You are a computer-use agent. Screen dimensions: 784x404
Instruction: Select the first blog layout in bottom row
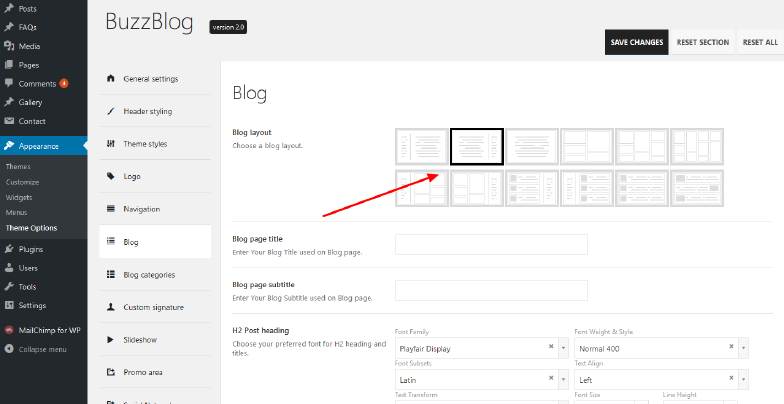422,188
